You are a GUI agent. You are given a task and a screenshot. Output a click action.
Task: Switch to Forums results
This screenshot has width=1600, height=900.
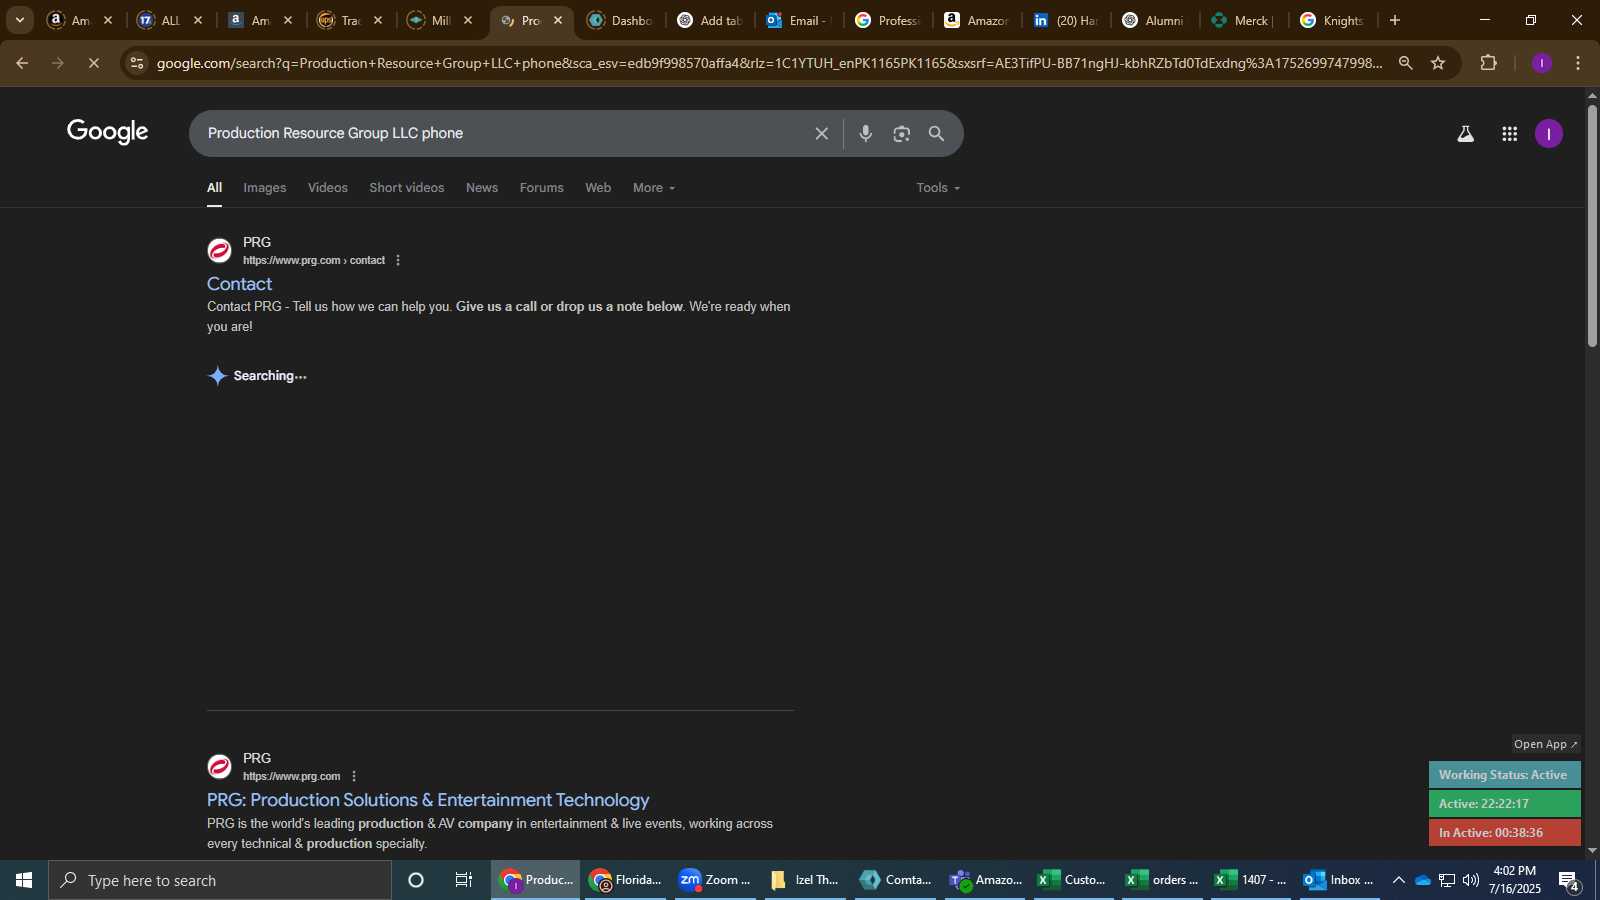pyautogui.click(x=542, y=188)
